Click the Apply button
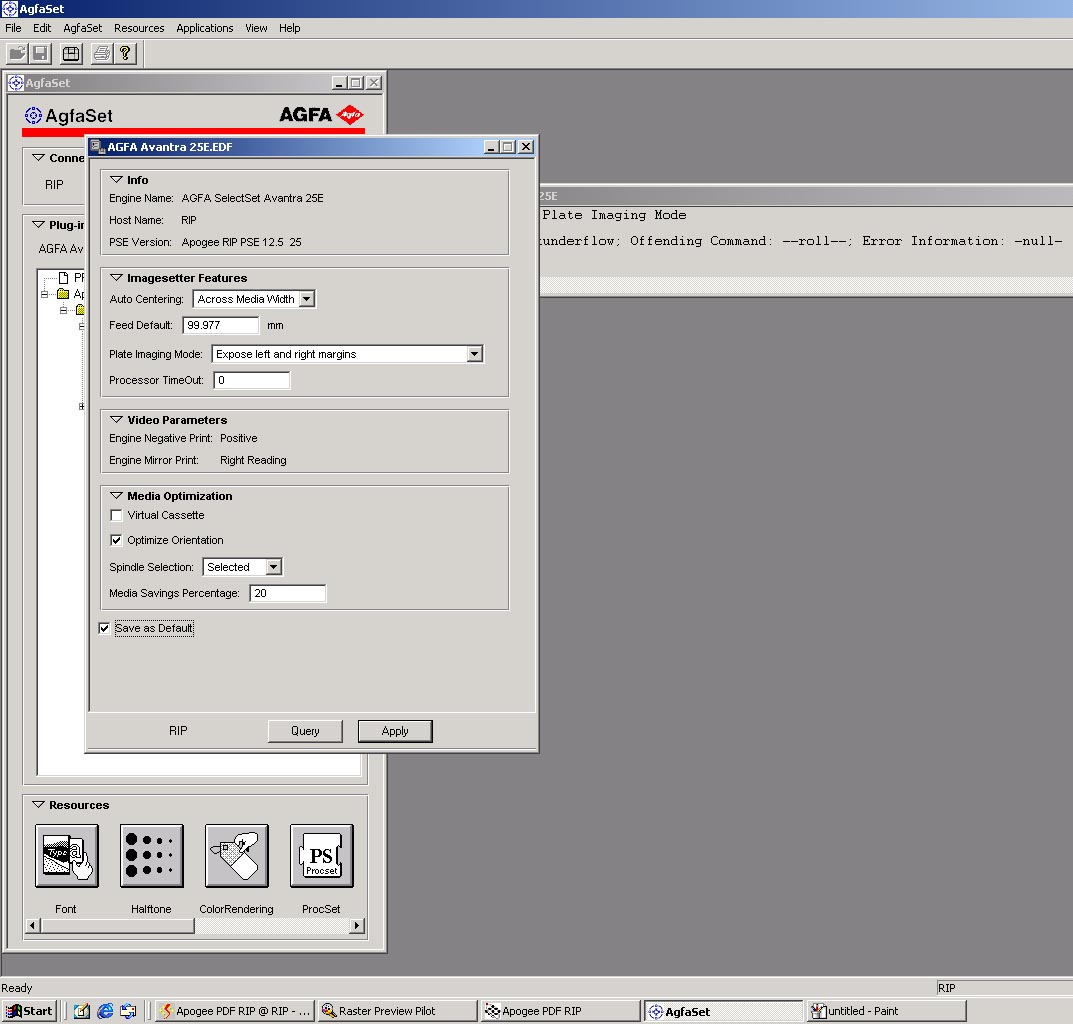This screenshot has width=1073, height=1024. [x=395, y=731]
